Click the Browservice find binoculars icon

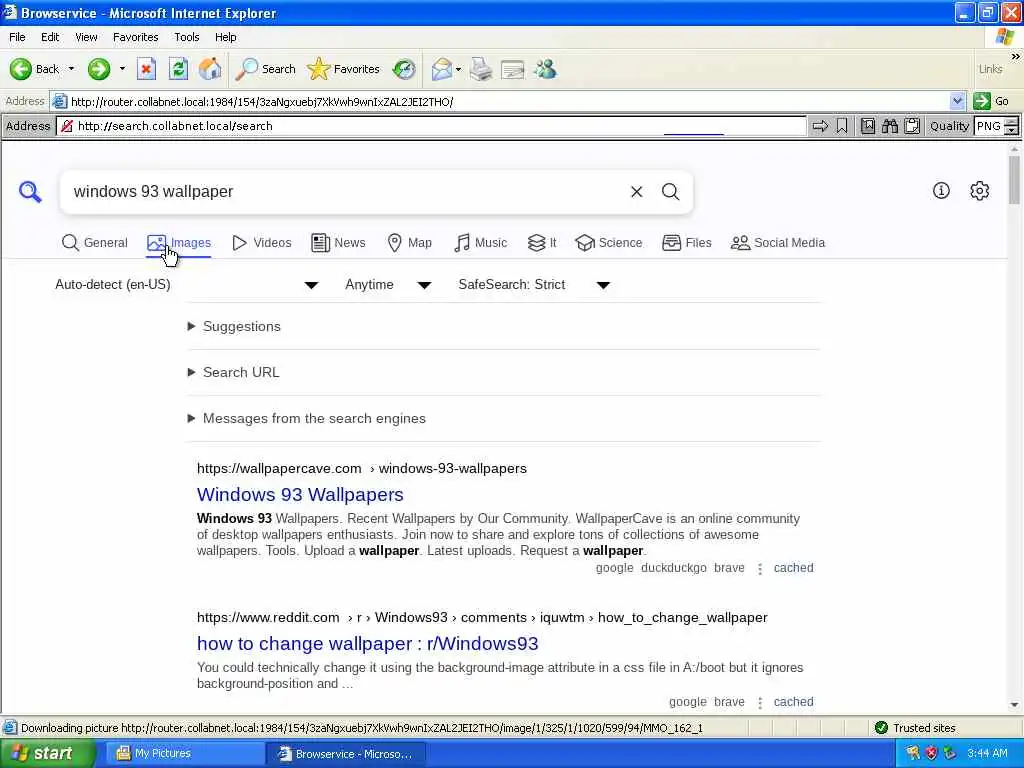pos(889,126)
